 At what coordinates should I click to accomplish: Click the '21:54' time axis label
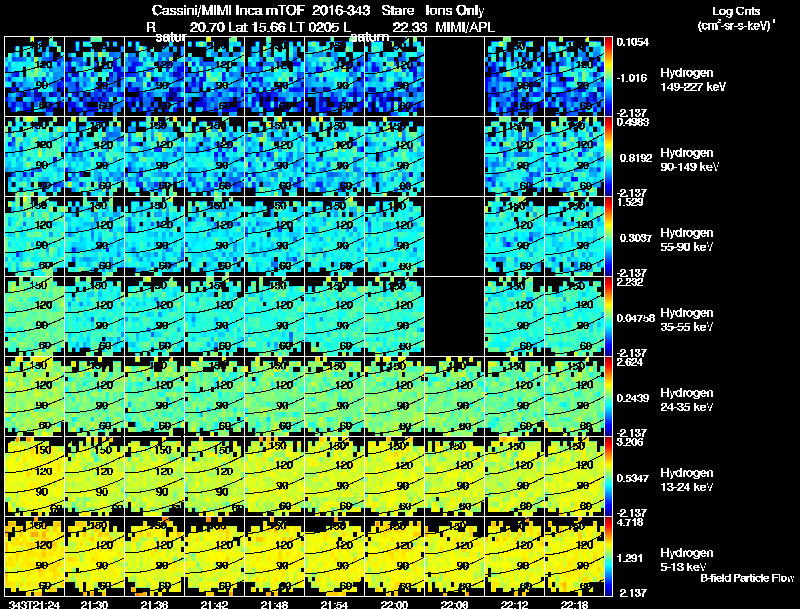tap(335, 605)
